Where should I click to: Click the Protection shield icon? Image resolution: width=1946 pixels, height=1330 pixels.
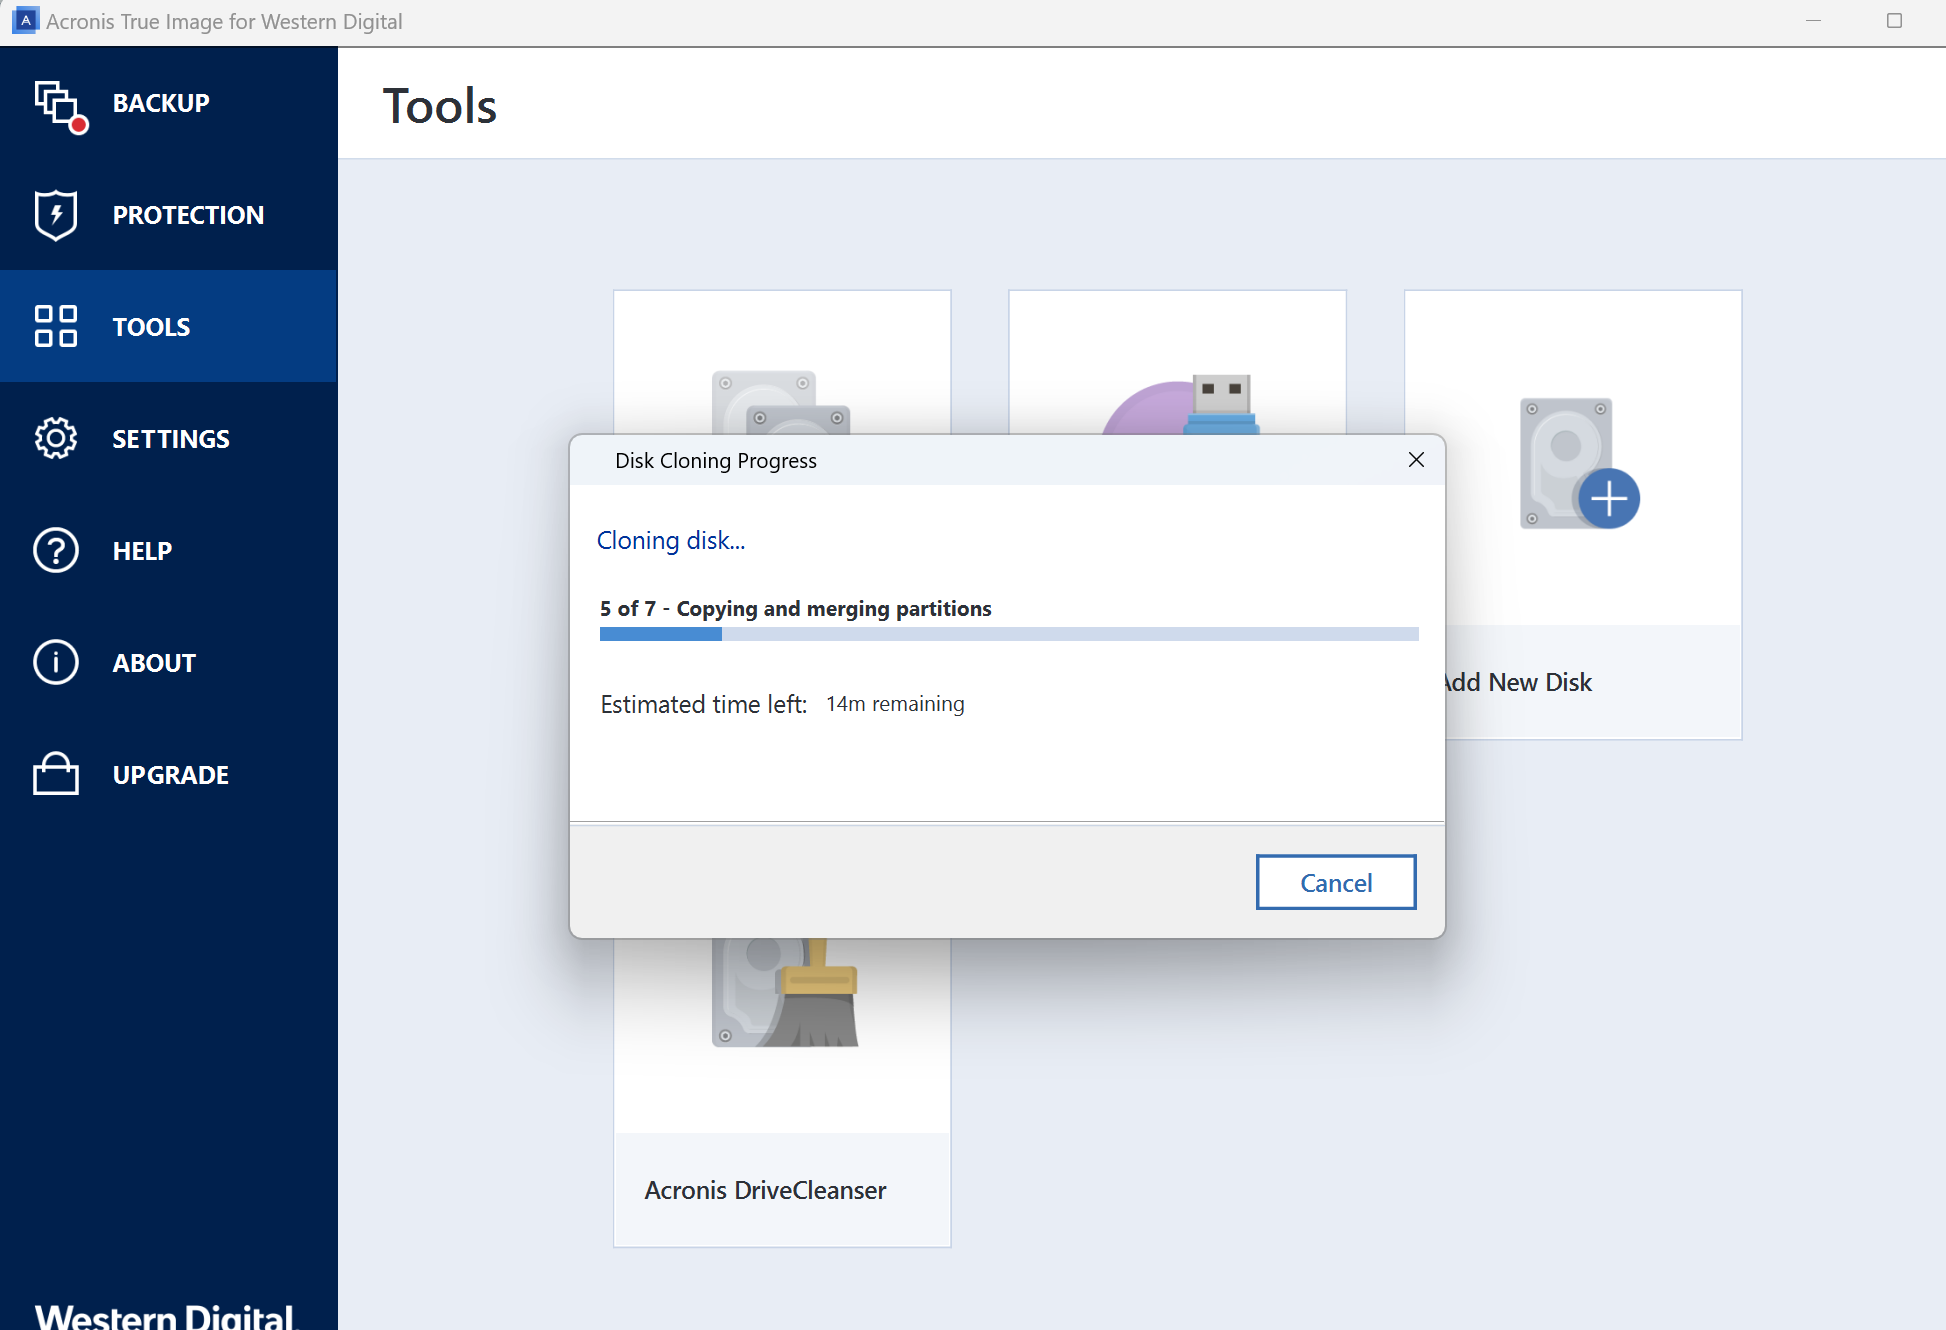pos(56,215)
